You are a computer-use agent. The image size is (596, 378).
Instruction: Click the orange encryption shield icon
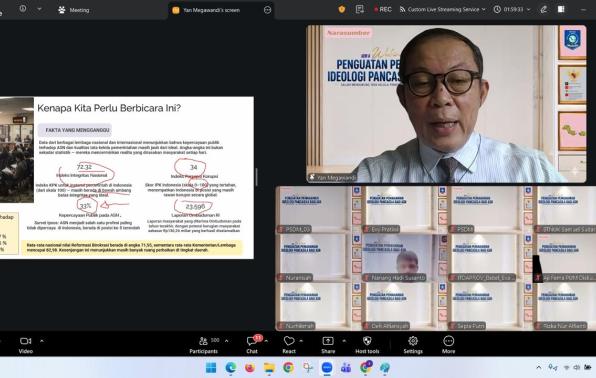coord(342,9)
